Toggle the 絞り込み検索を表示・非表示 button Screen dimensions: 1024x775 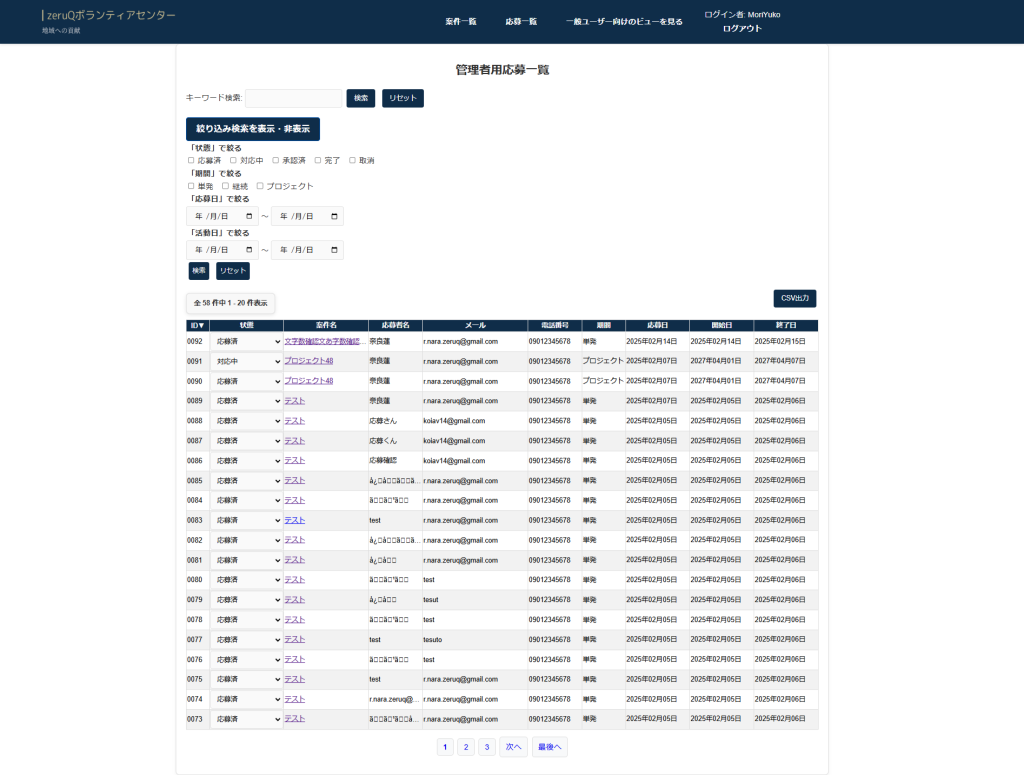(253, 129)
